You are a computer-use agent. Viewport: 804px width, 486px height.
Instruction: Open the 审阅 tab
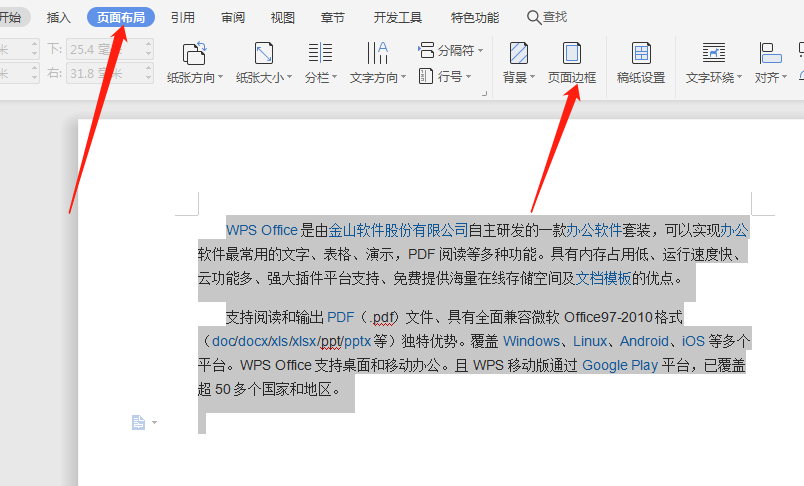(x=233, y=17)
